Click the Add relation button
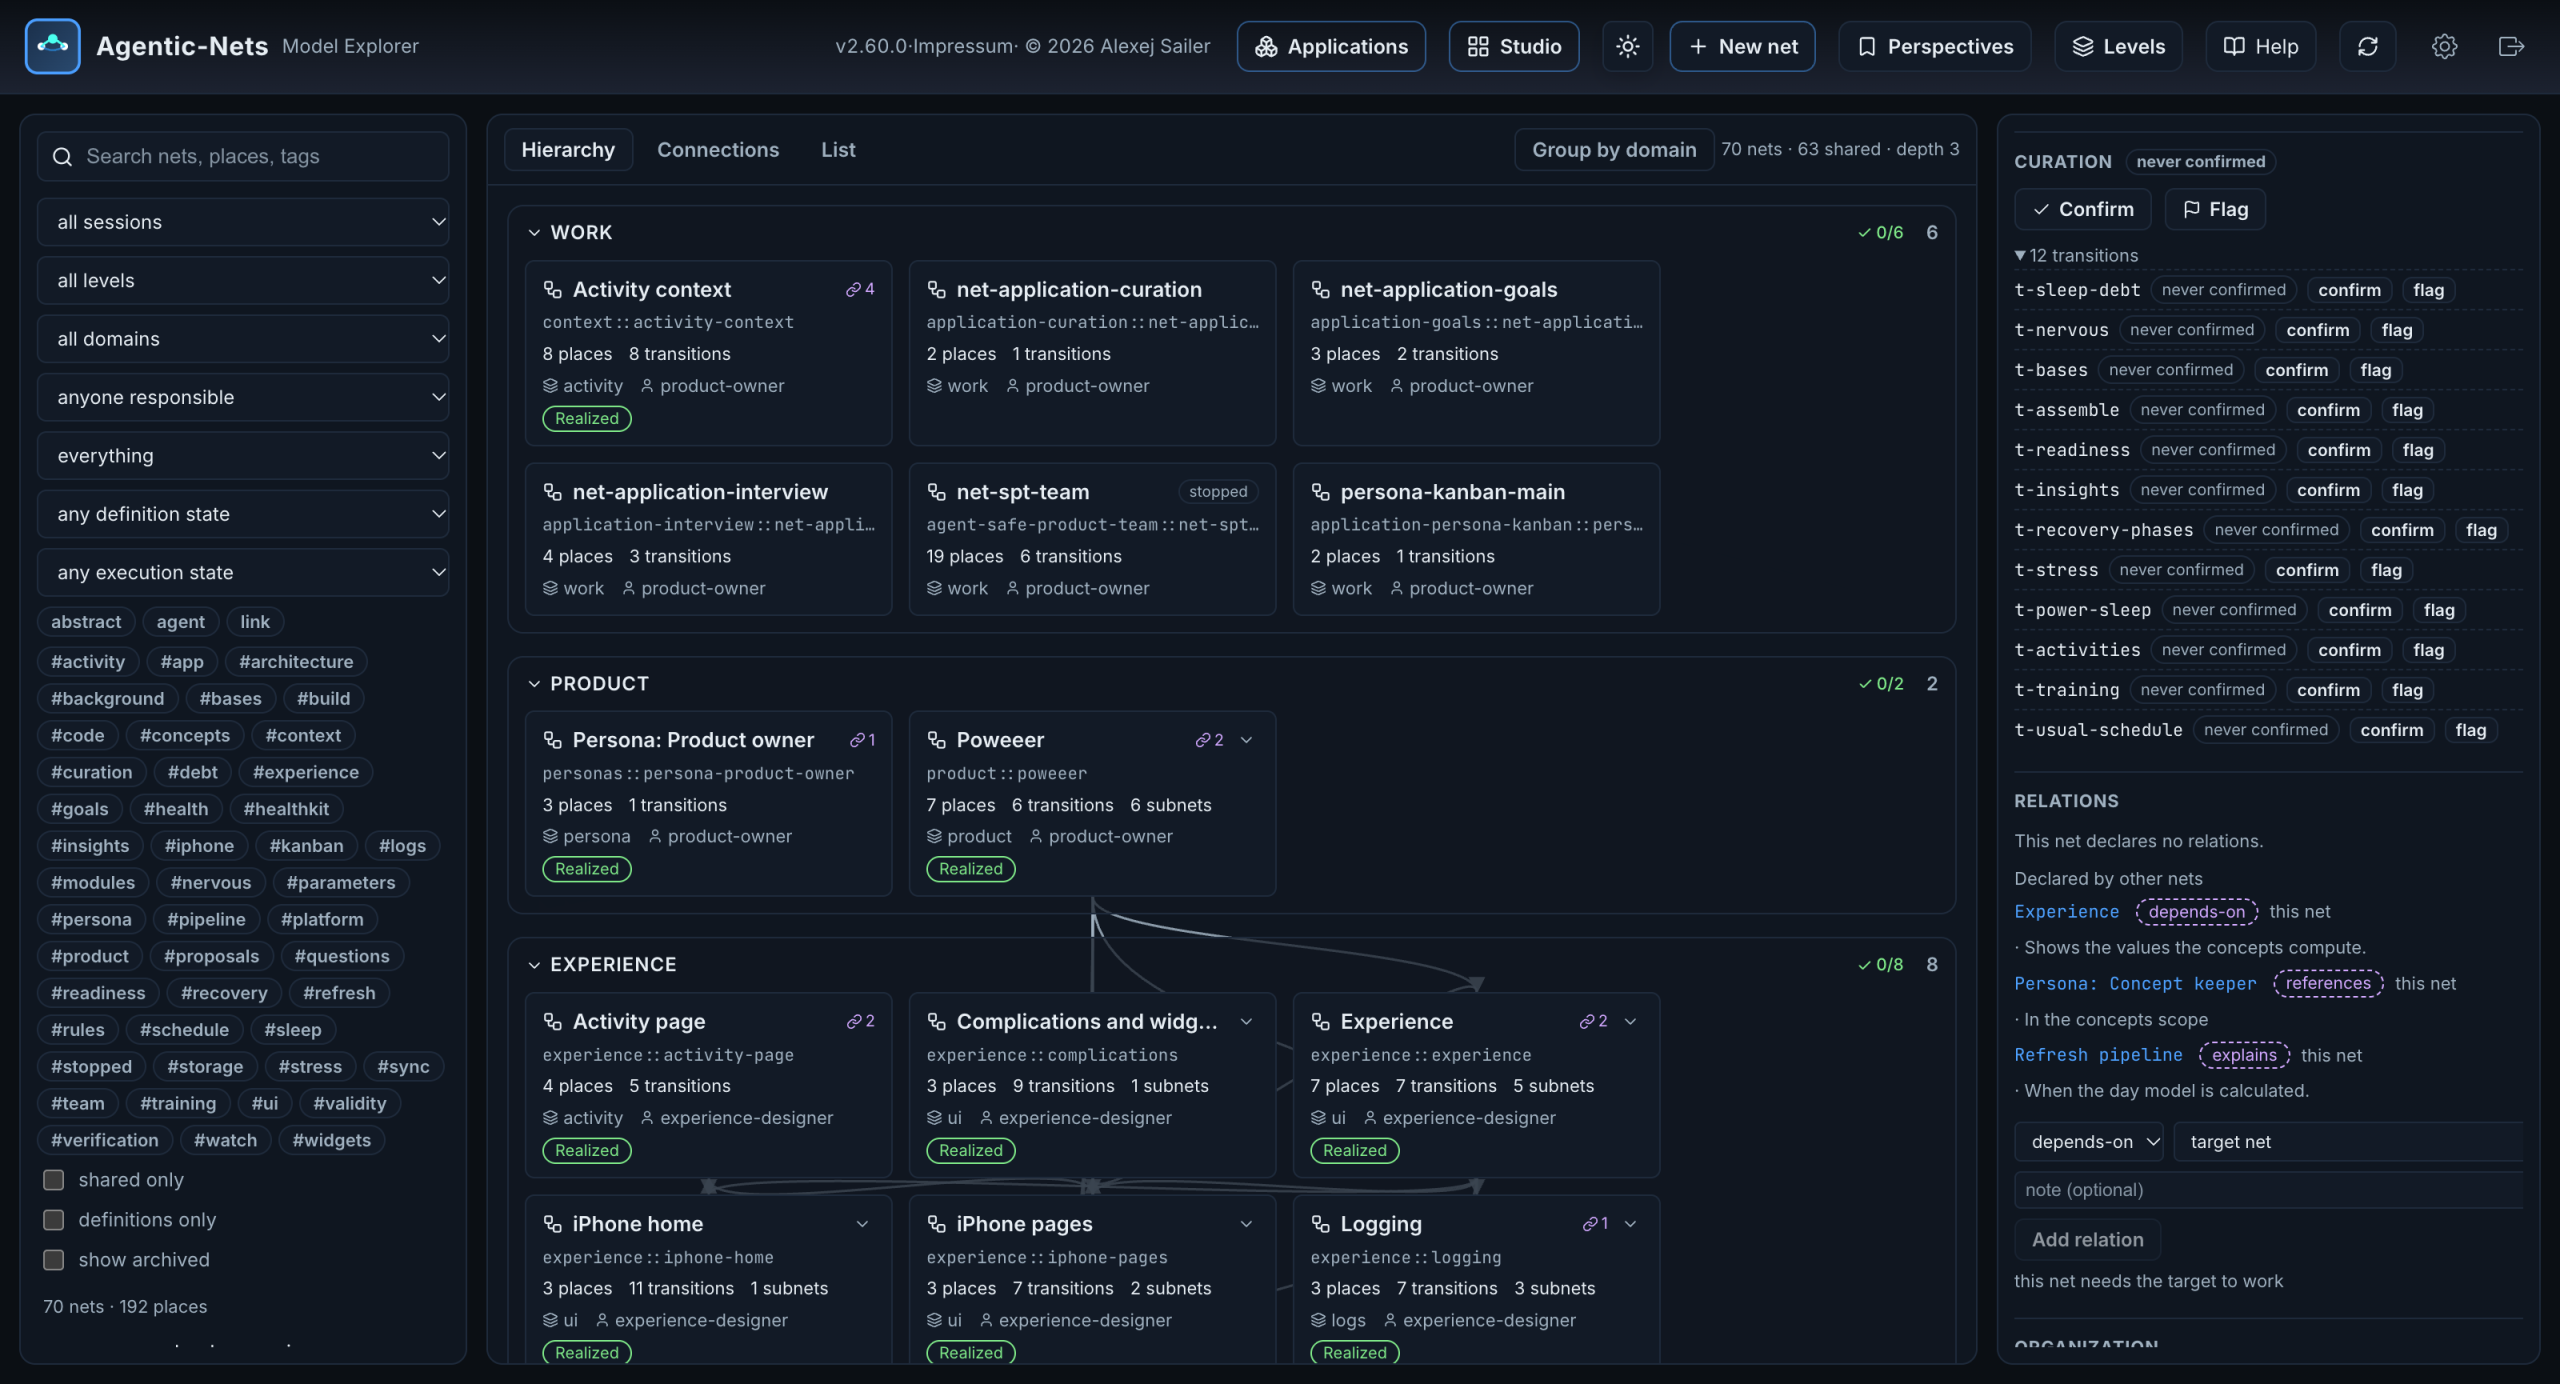 point(2088,1240)
